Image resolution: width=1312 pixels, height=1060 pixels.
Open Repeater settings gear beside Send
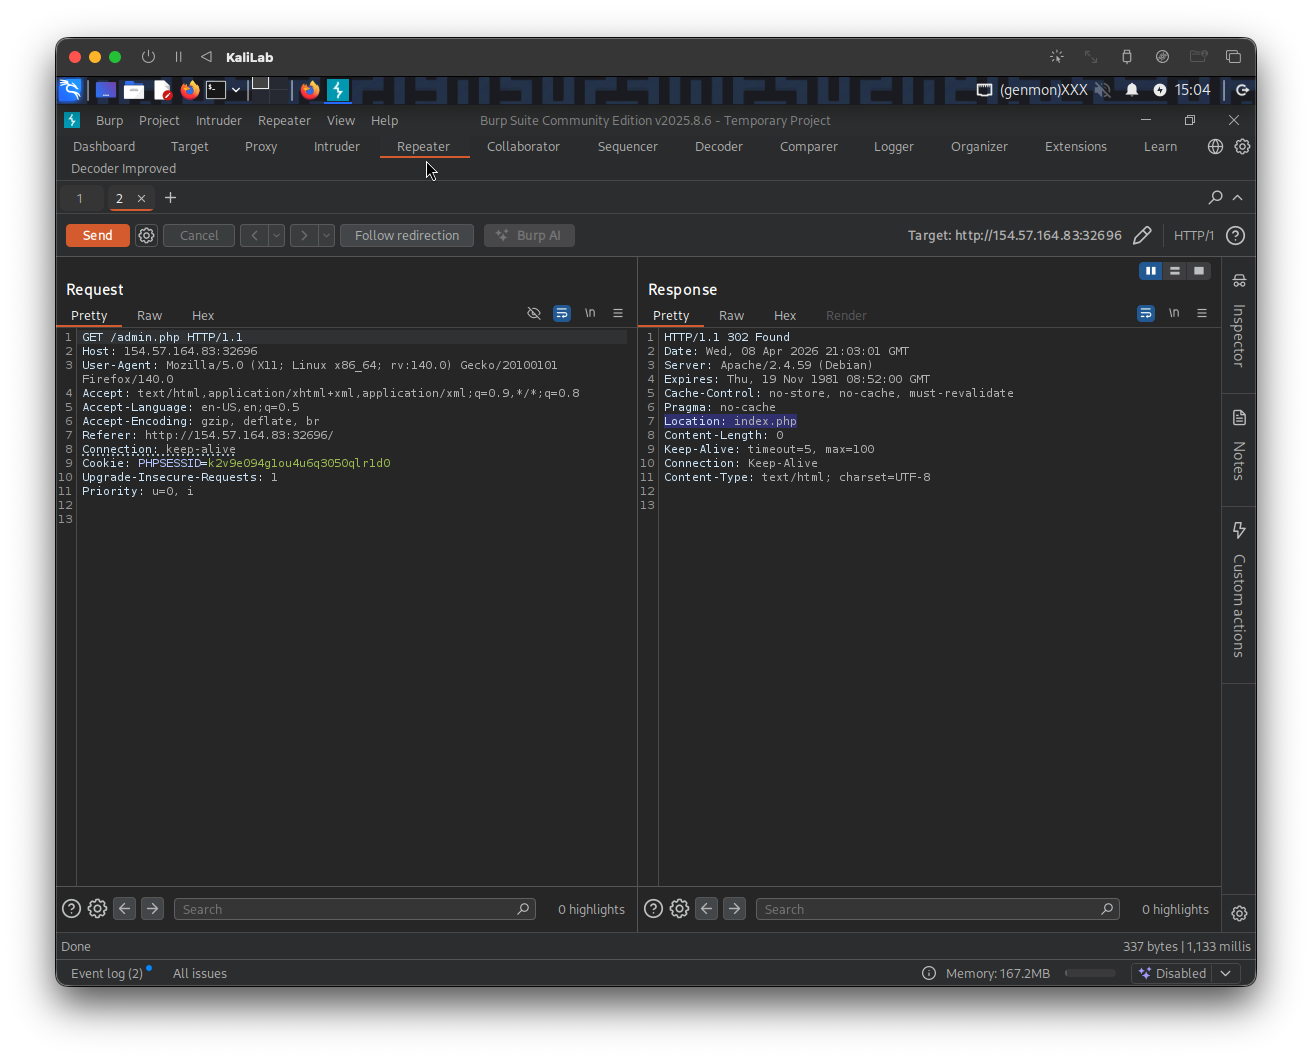pyautogui.click(x=147, y=236)
